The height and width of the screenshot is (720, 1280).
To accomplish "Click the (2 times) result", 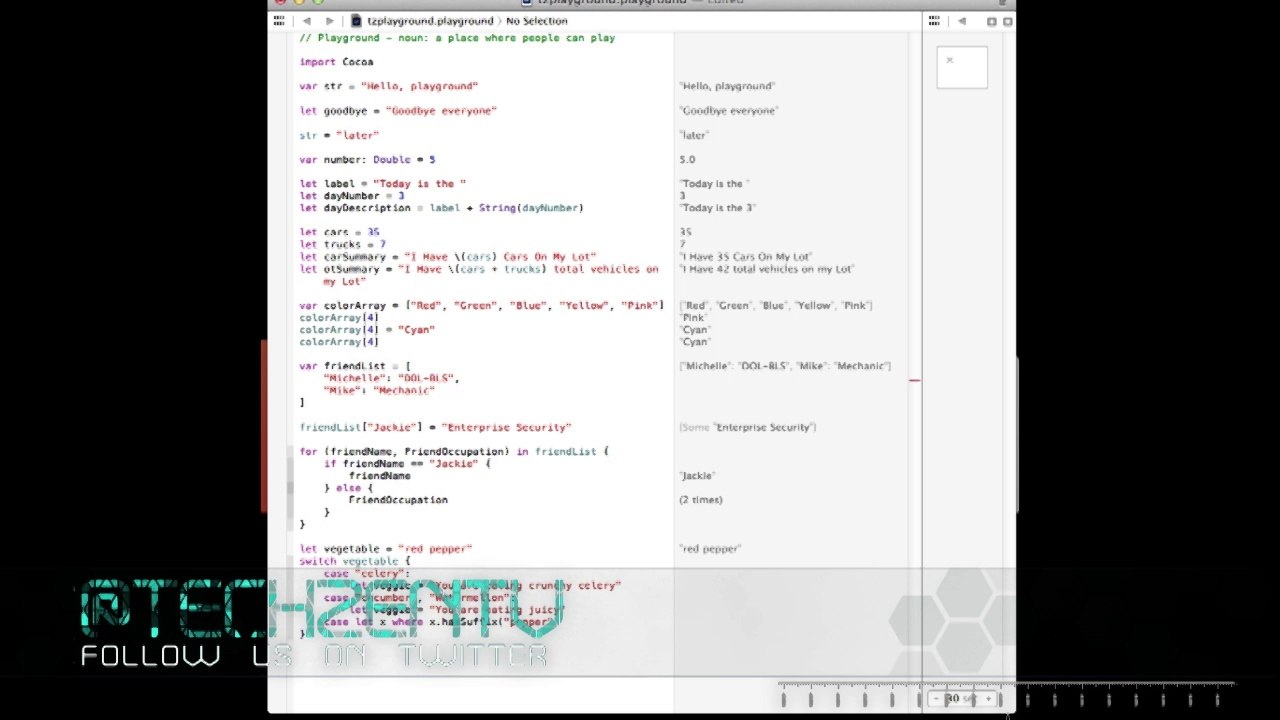I will [x=701, y=500].
